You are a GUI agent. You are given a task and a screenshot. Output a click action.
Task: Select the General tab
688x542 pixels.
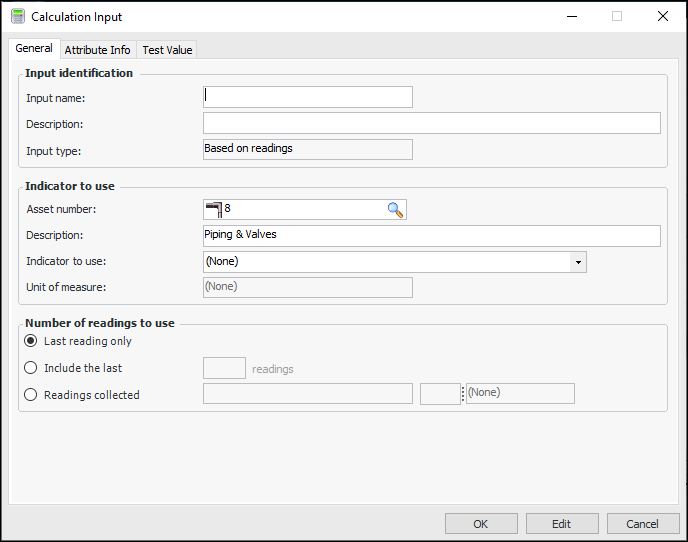click(34, 49)
